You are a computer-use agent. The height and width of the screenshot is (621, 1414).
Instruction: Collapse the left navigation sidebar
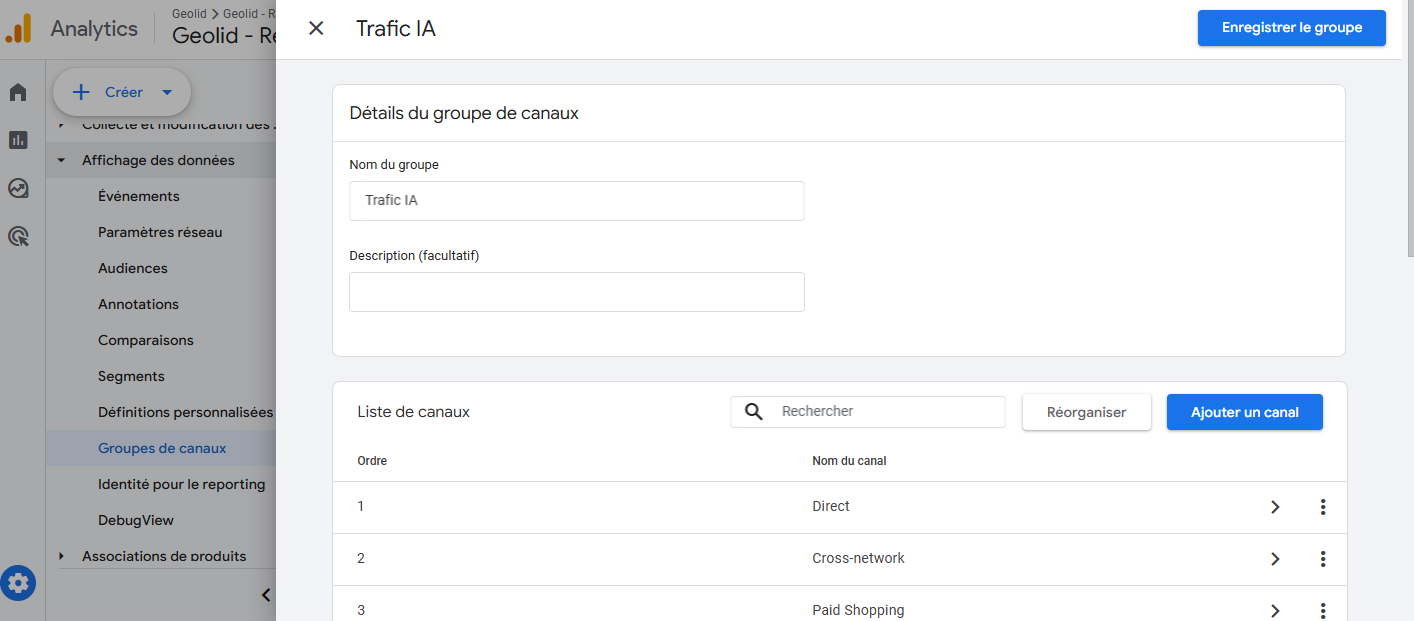(x=265, y=594)
